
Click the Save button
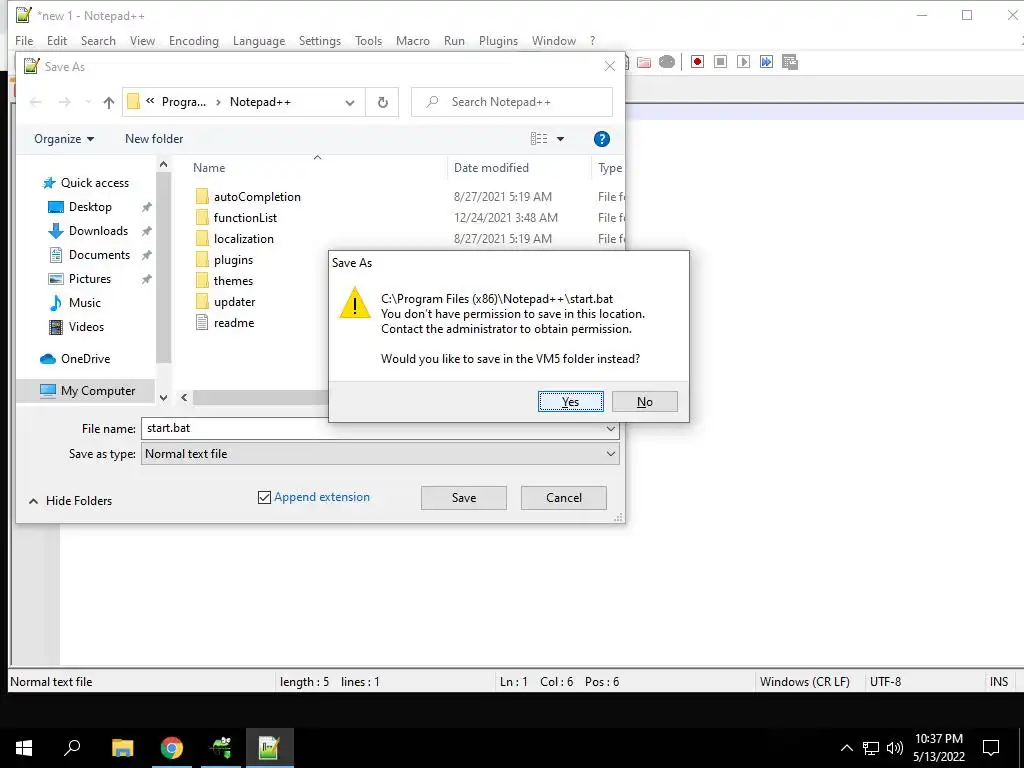point(464,498)
